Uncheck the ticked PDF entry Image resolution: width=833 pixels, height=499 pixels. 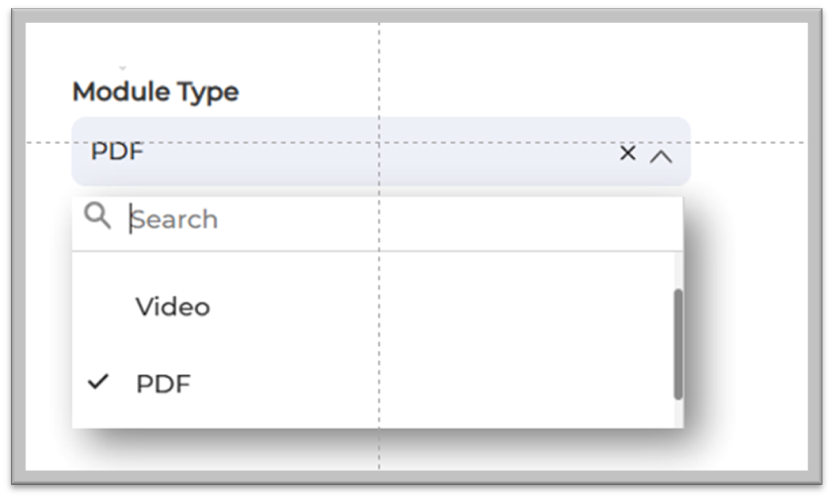coord(163,383)
